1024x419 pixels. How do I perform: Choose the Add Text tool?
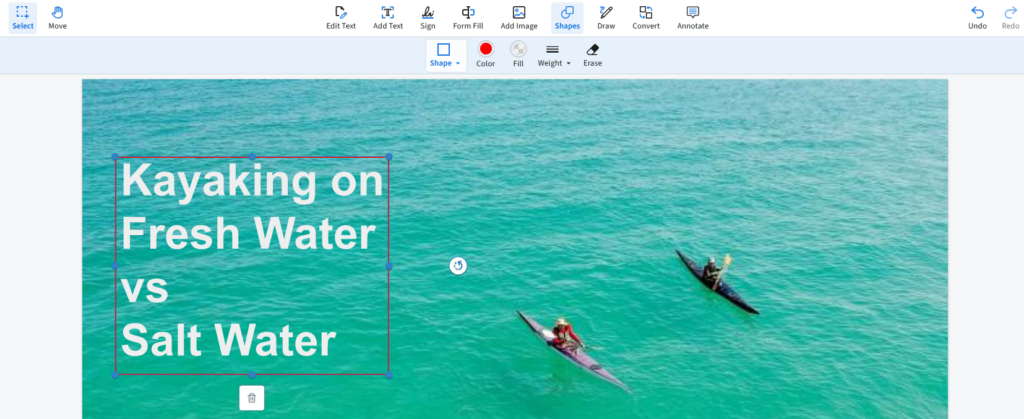388,17
